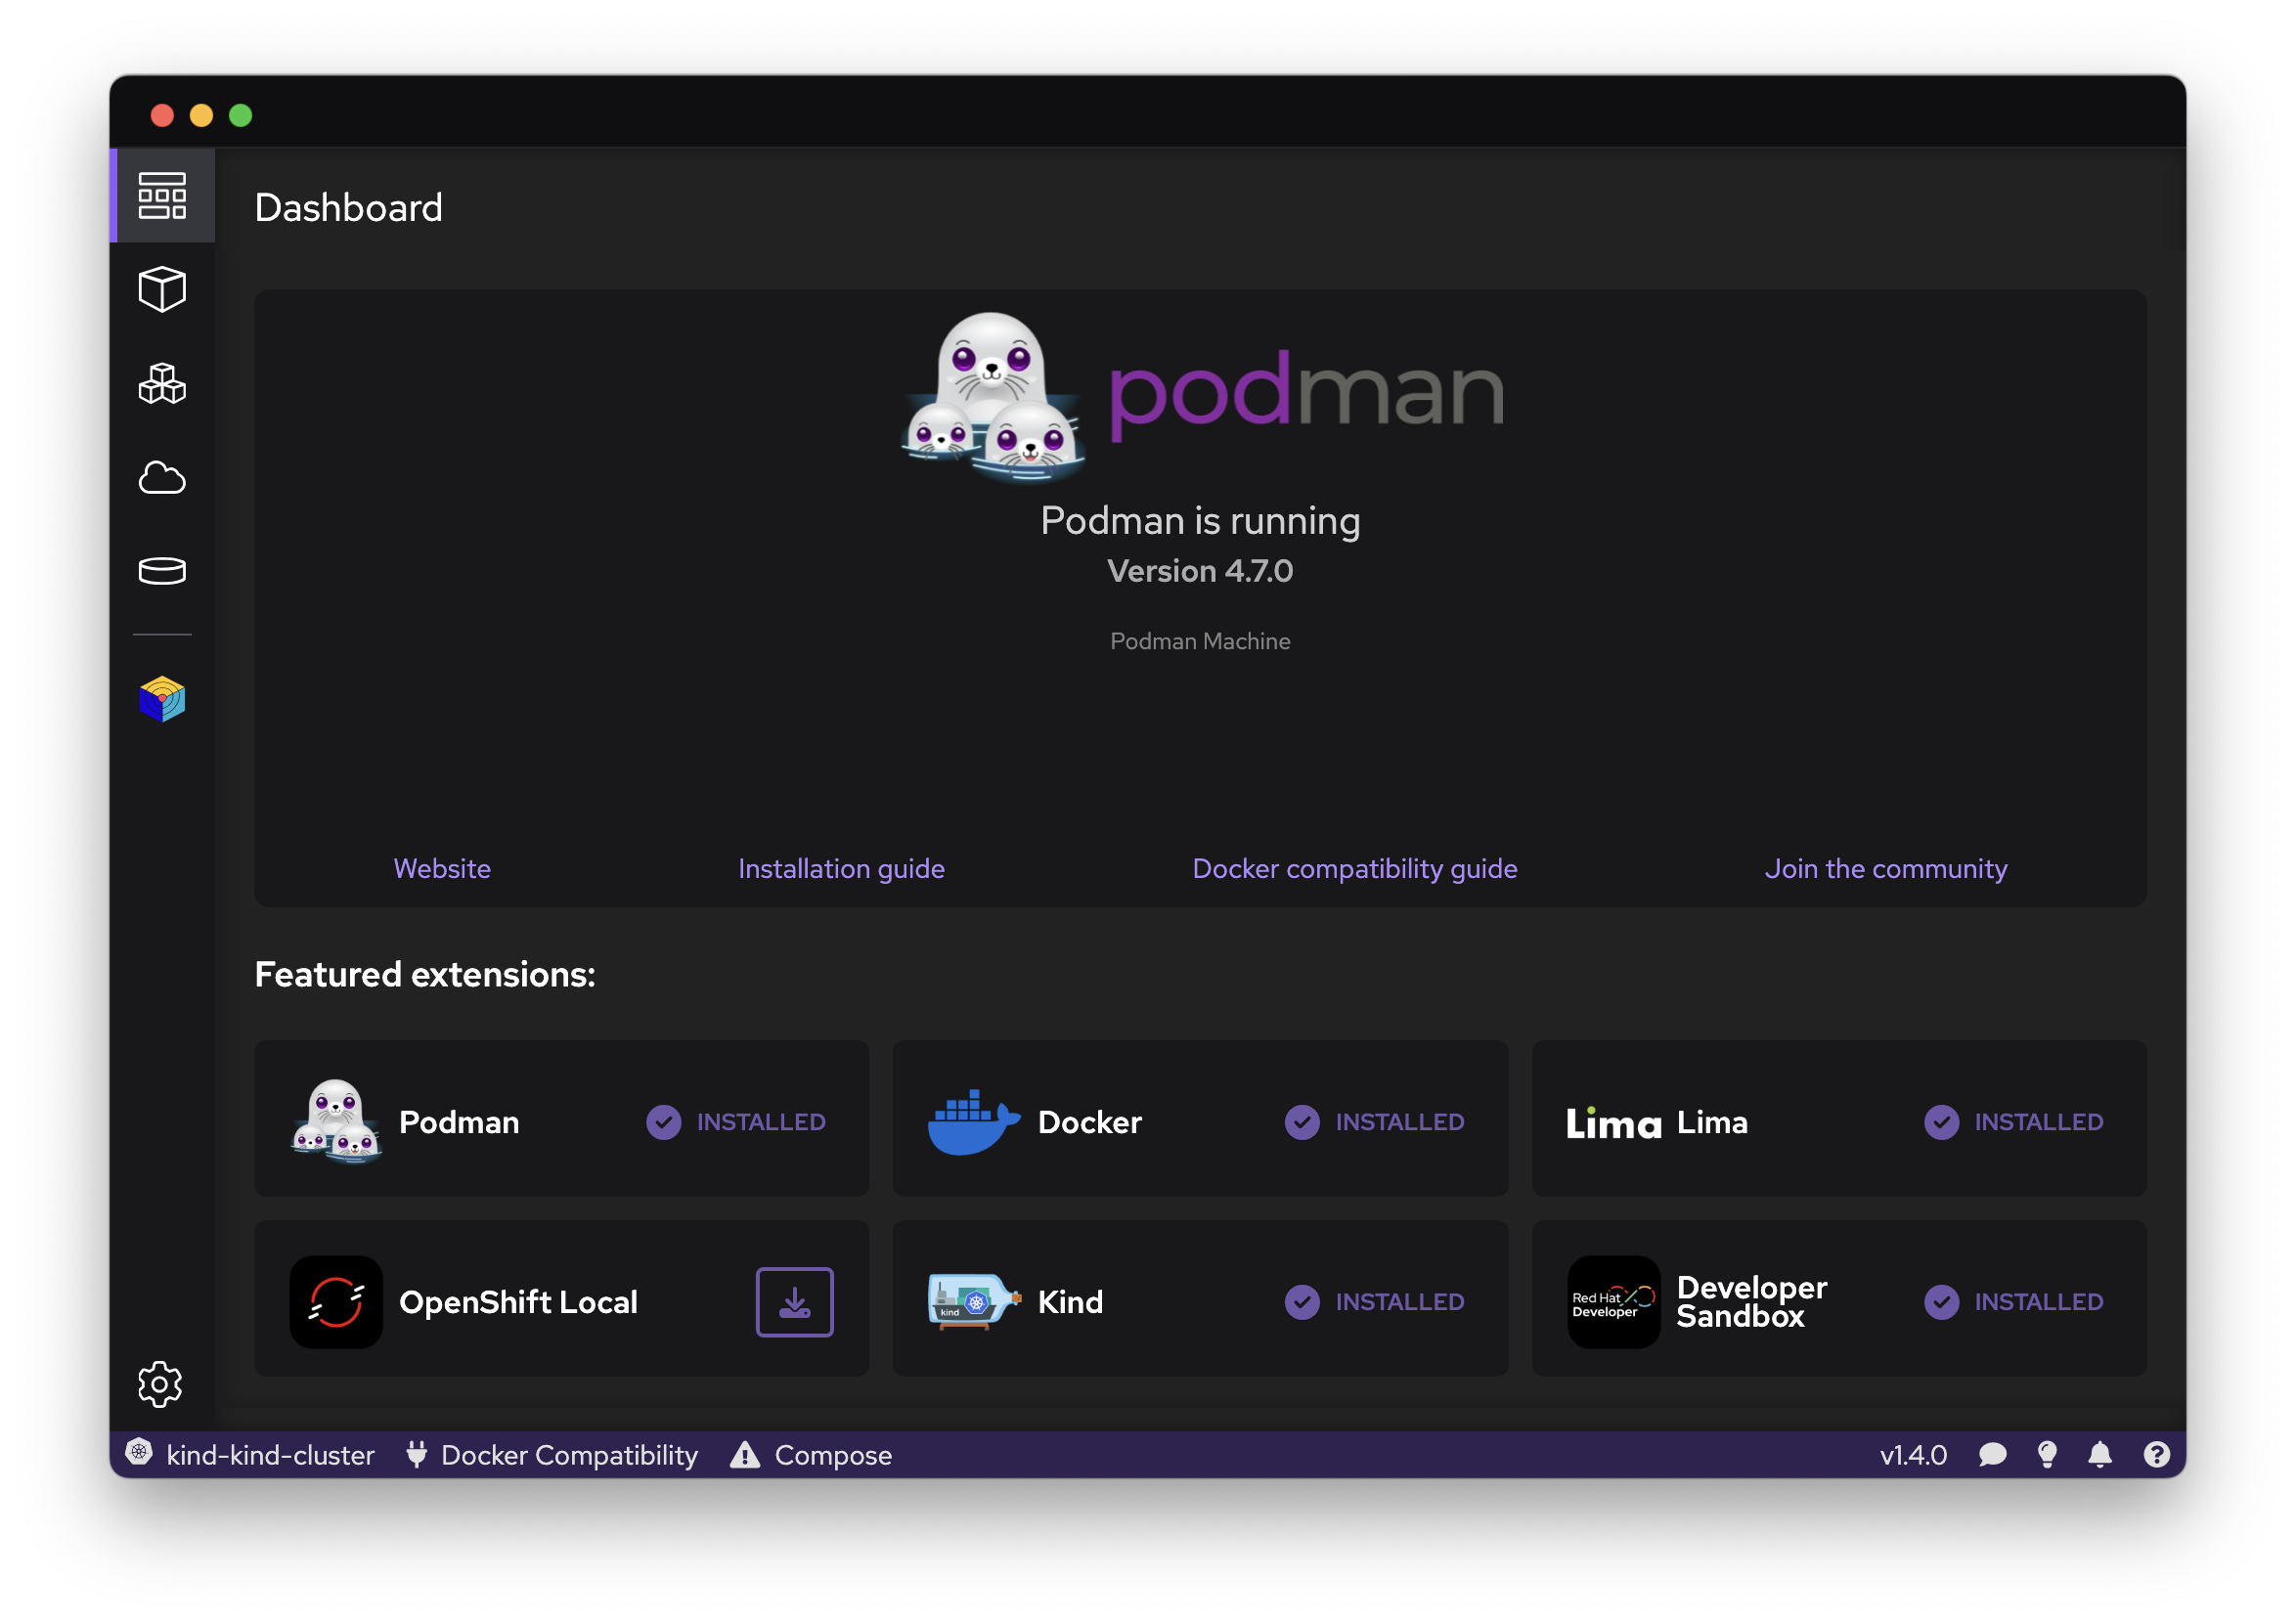Viewport: 2296px width, 1623px height.
Task: Click the Kubernetes wheel icon in status bar
Action: tap(139, 1453)
